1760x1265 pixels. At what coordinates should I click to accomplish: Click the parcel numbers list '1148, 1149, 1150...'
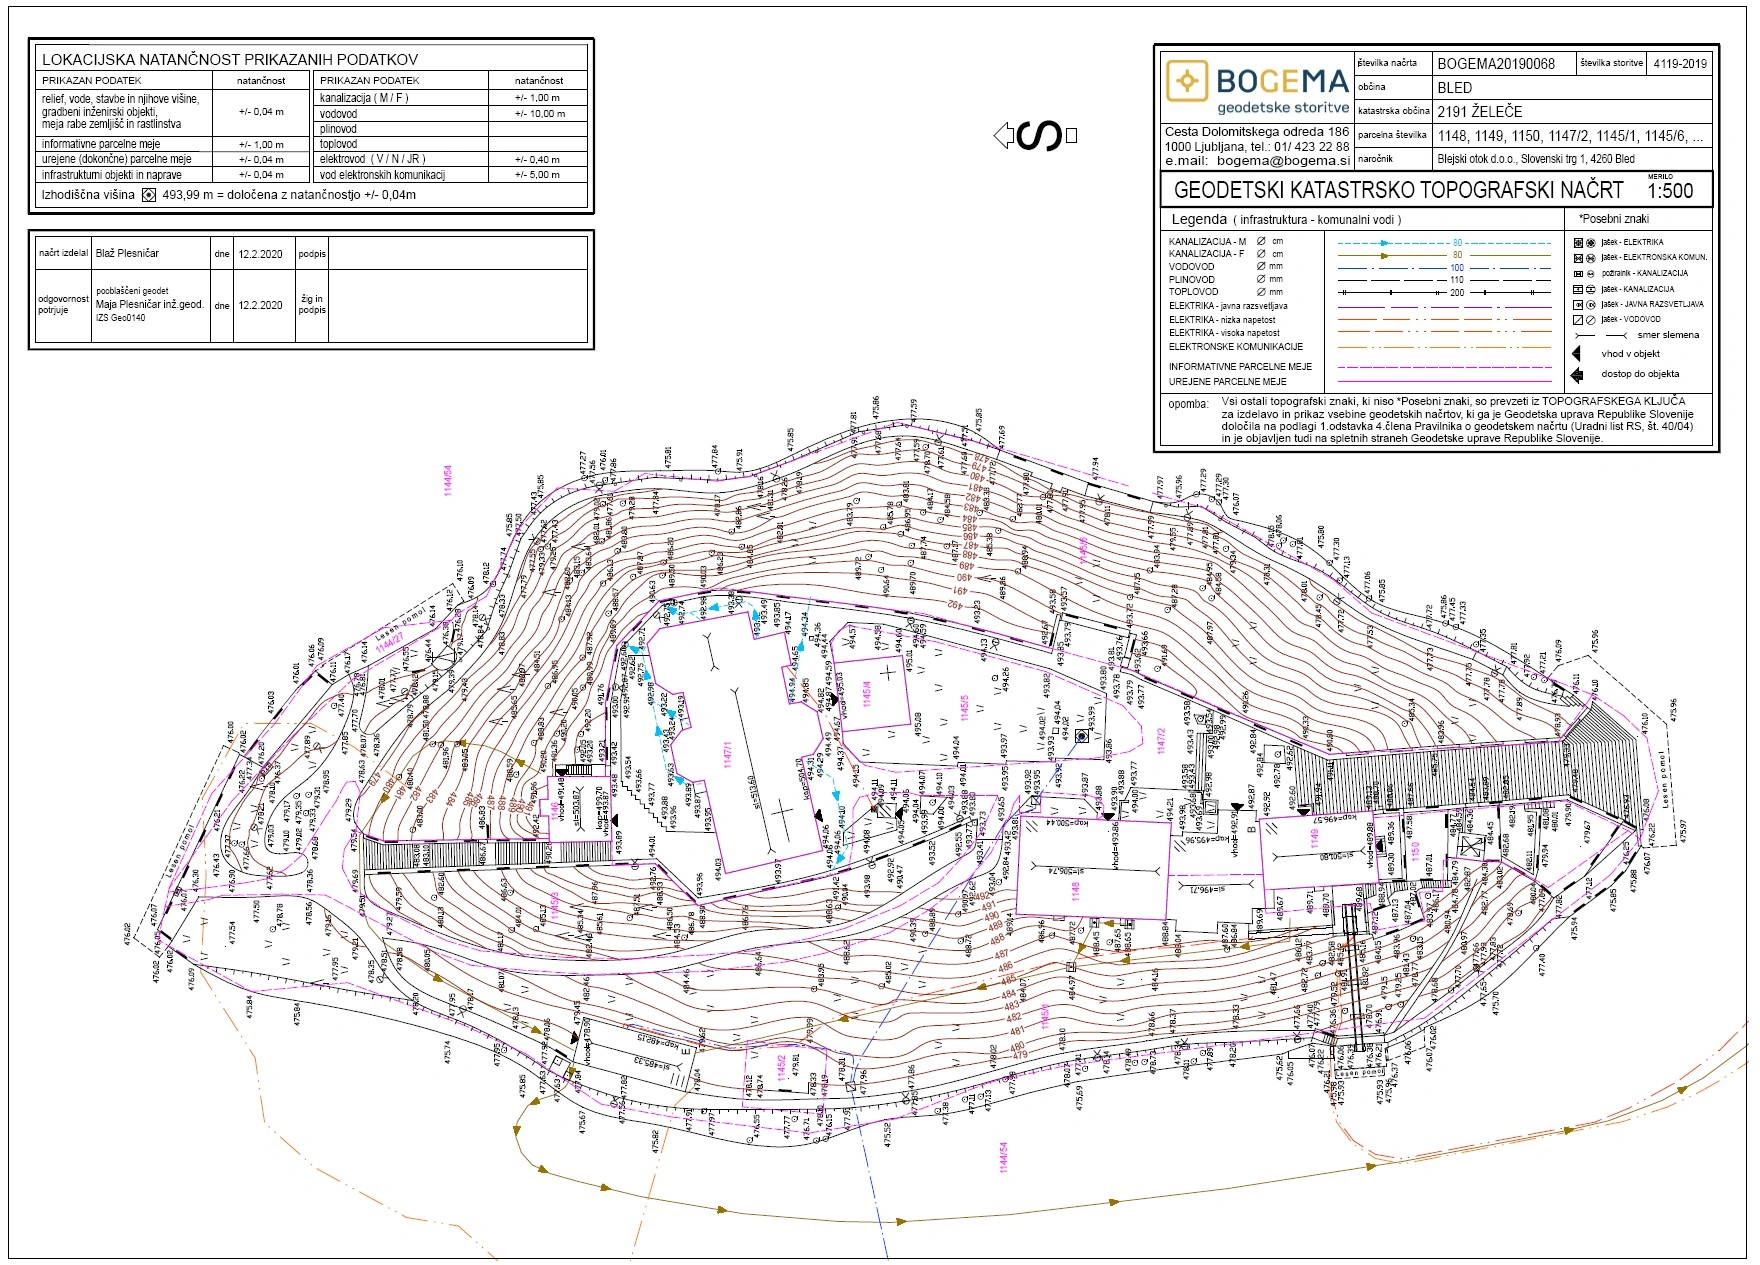pos(1570,136)
